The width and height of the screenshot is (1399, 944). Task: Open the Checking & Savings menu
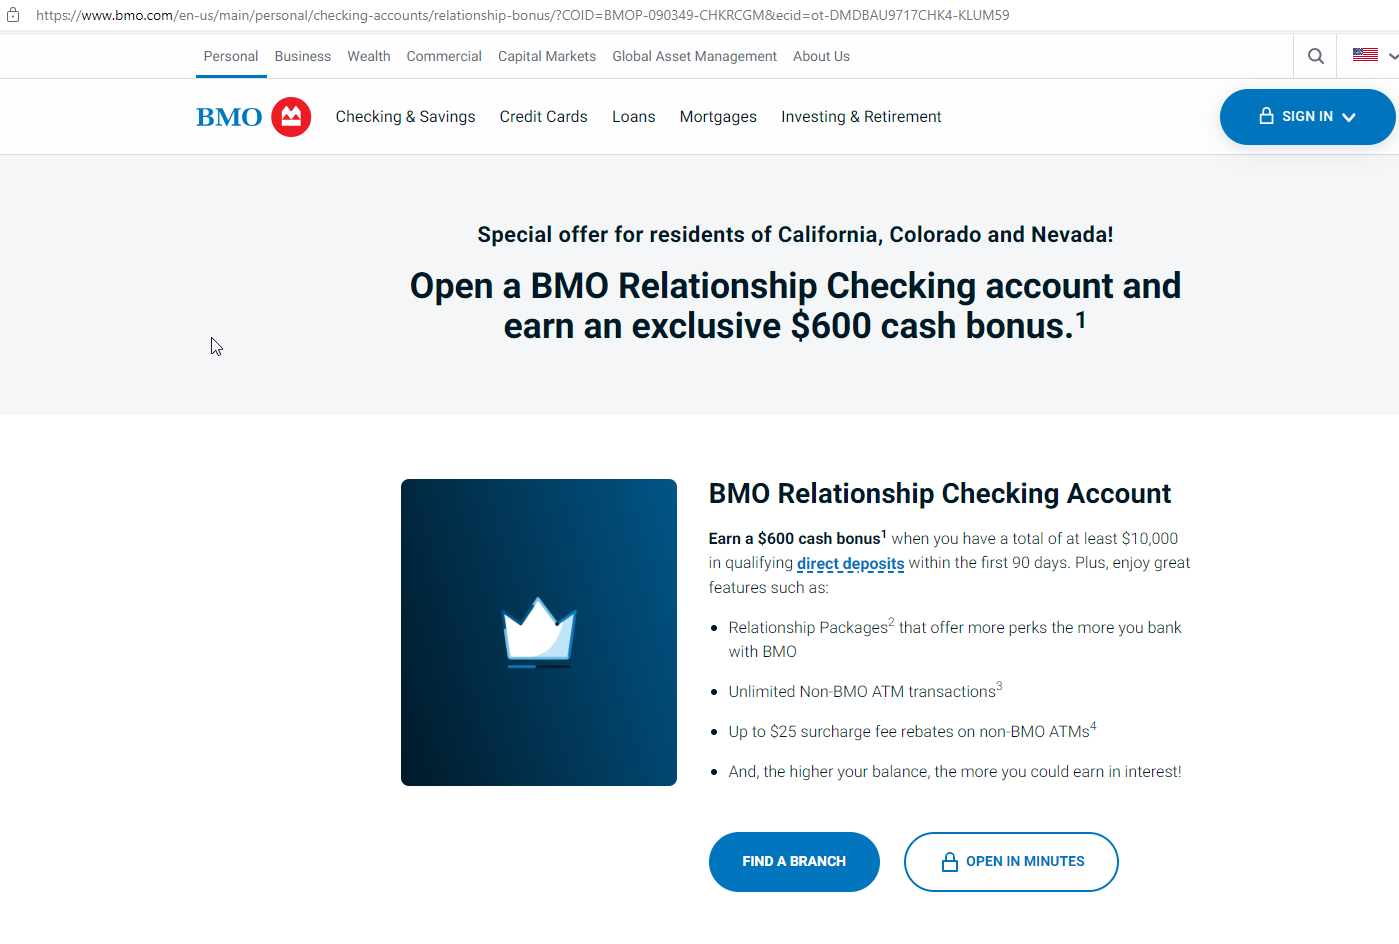tap(405, 117)
